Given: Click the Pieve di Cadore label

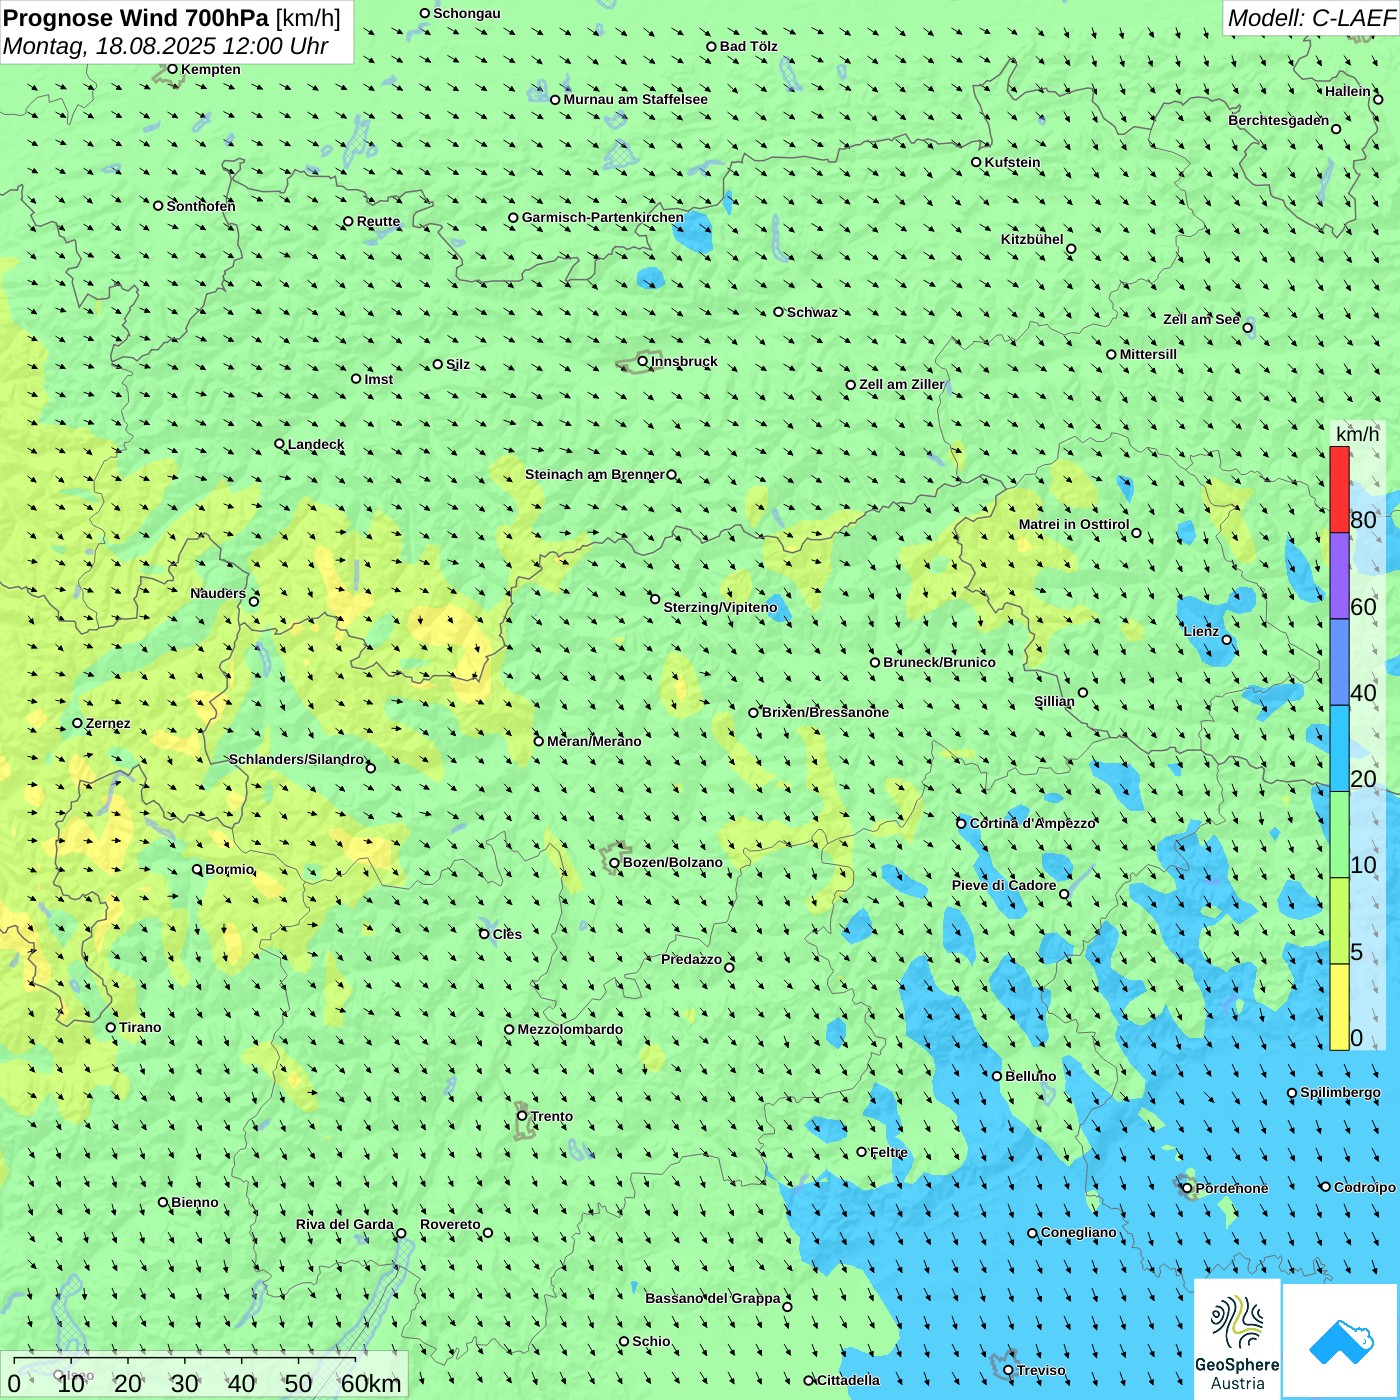Looking at the screenshot, I should click(1004, 885).
